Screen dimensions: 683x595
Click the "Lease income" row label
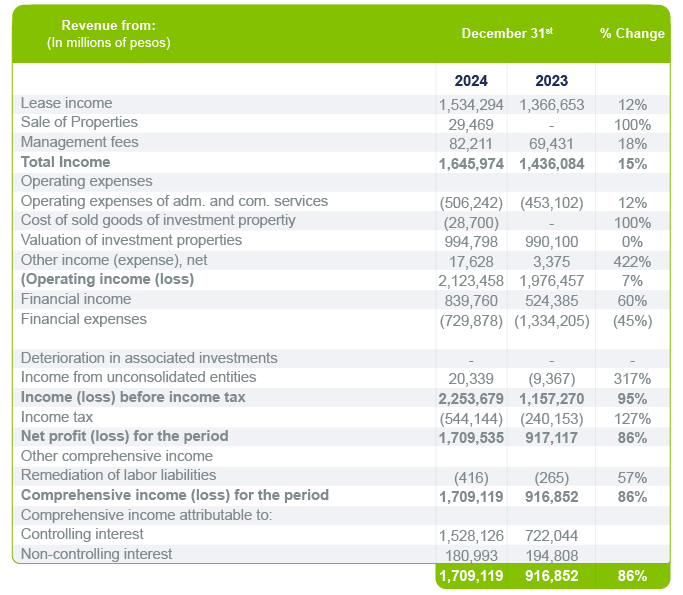pos(67,103)
